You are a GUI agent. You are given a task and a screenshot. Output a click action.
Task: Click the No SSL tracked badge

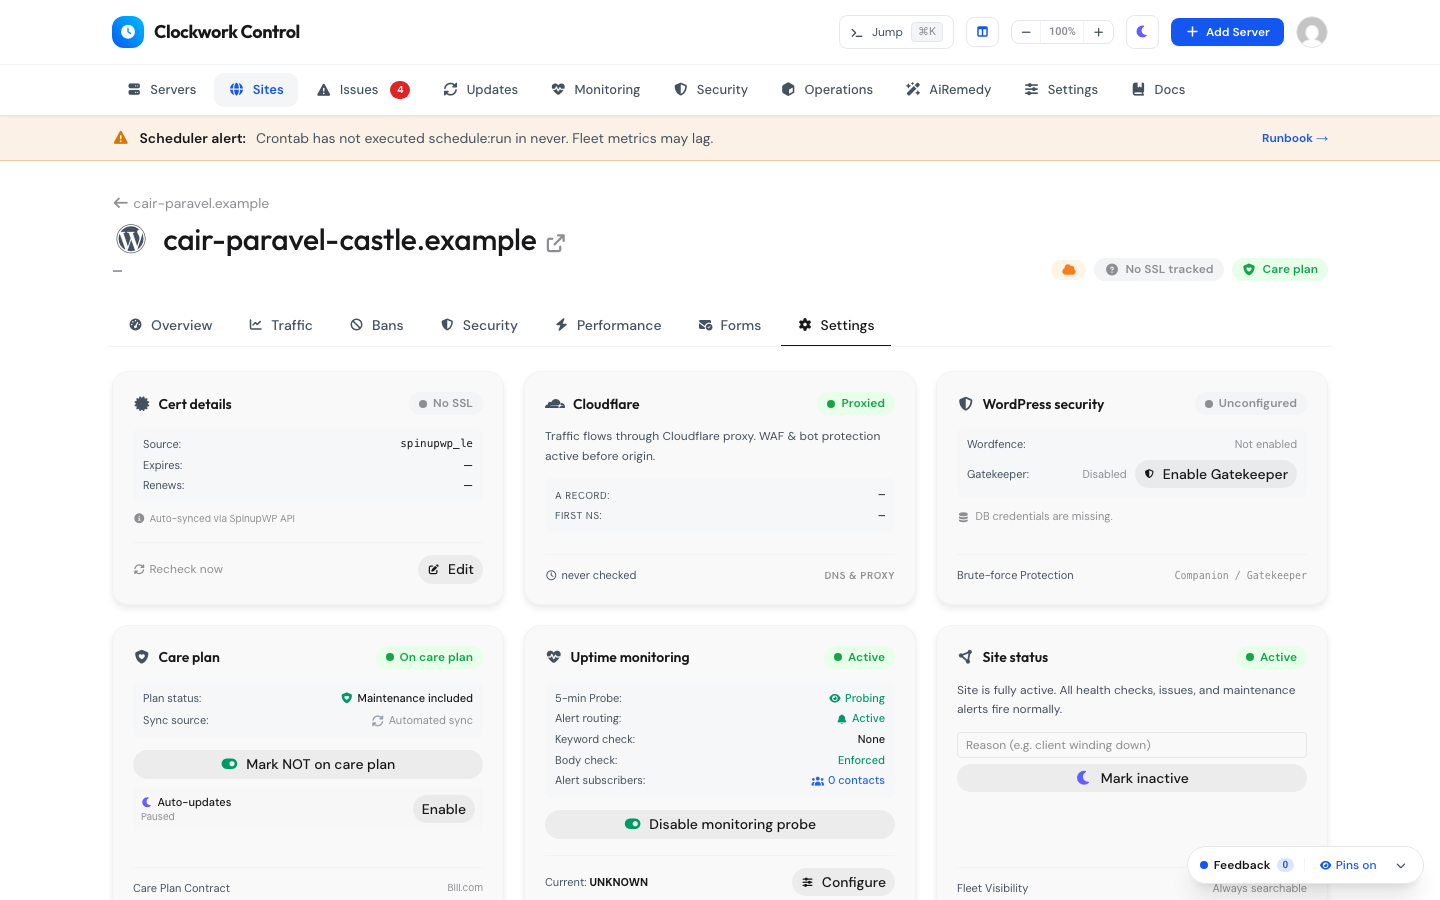point(1159,269)
